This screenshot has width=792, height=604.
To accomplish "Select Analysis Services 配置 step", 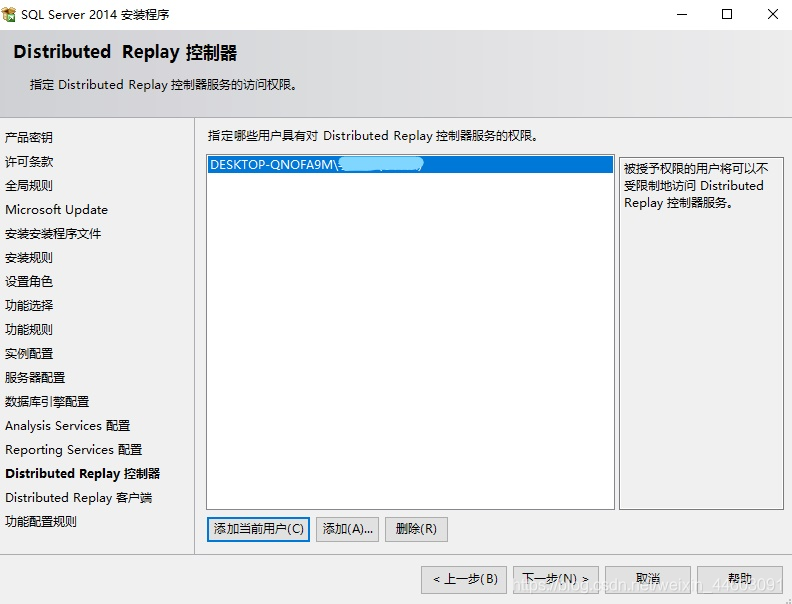I will [x=68, y=426].
